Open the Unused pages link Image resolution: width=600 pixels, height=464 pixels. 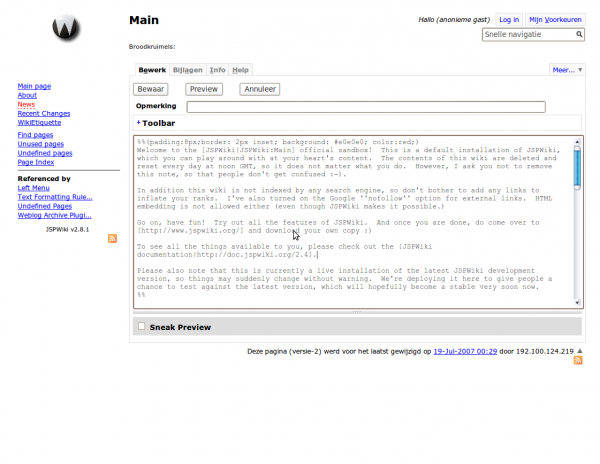click(x=41, y=144)
